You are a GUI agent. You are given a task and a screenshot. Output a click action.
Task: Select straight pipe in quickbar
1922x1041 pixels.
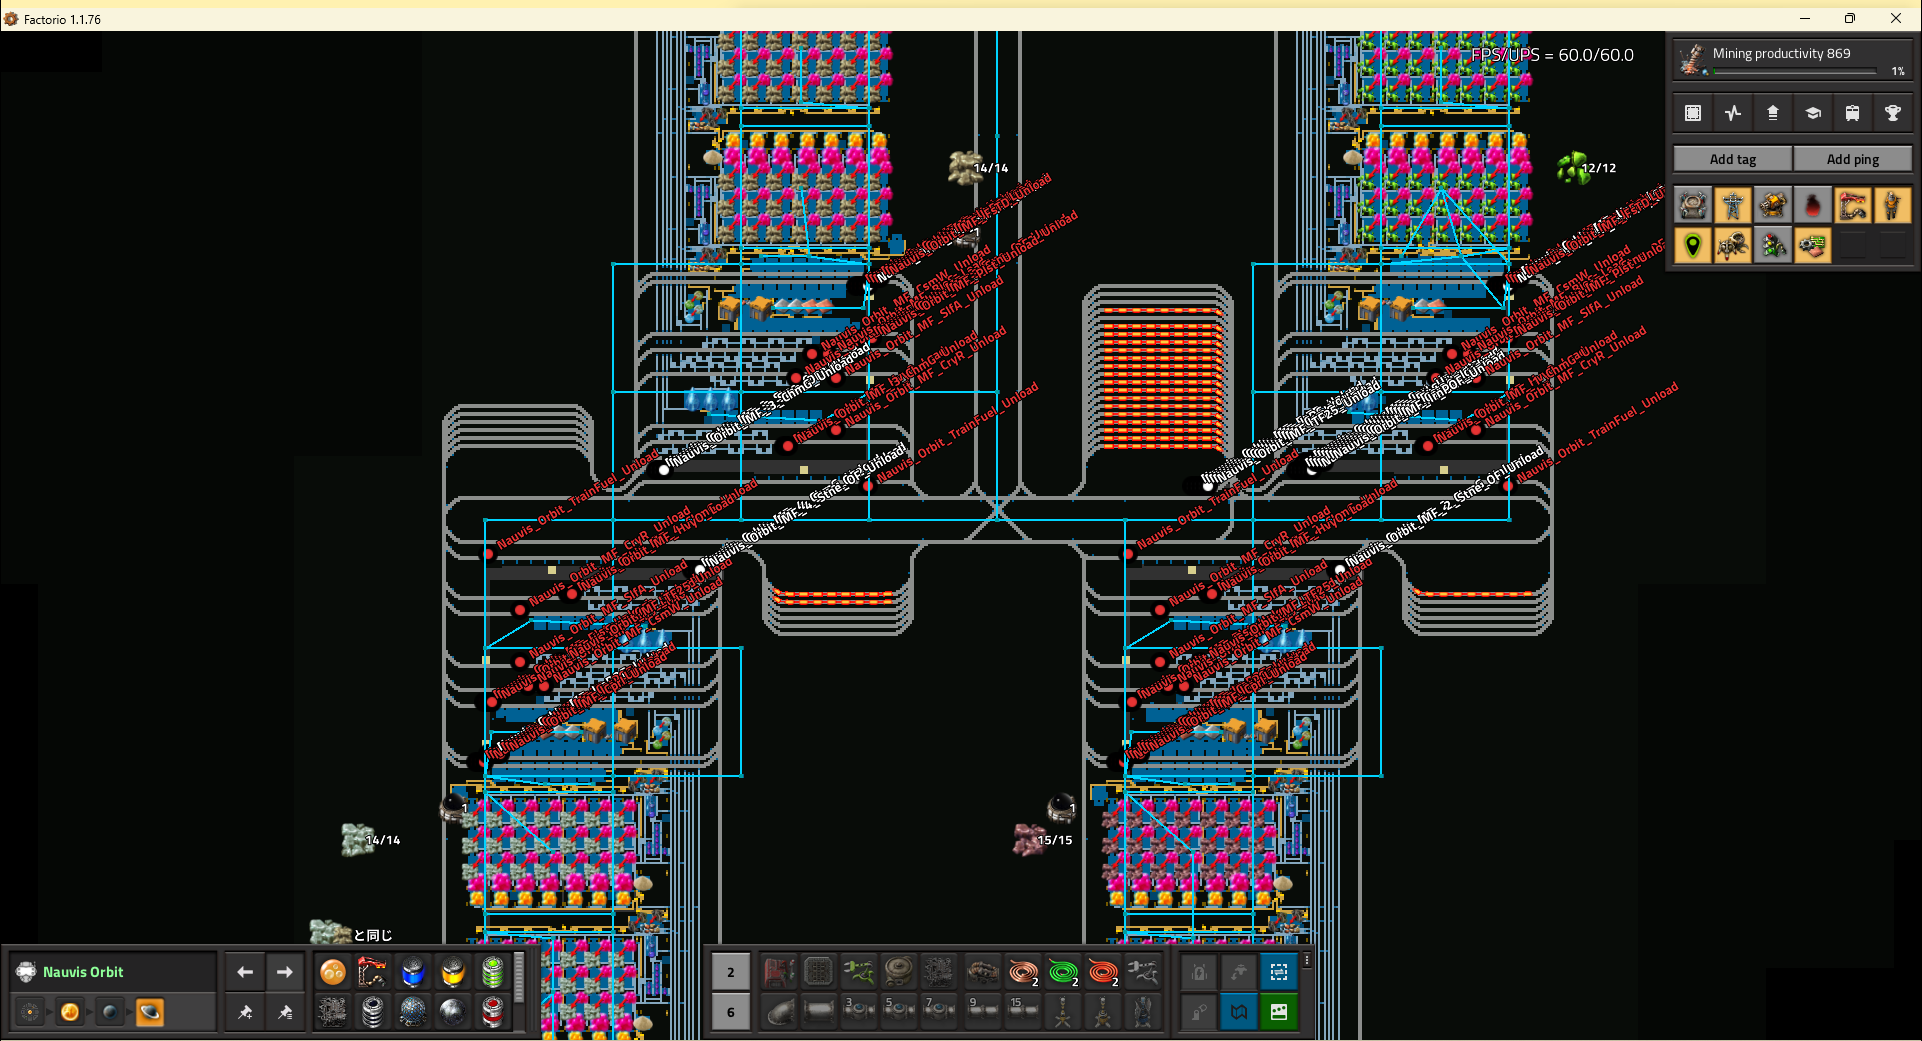[819, 1011]
